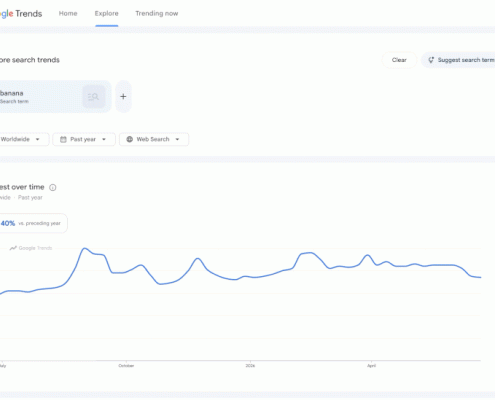Select the banana search term chip
Viewport: 495px width, 400px height.
pos(53,97)
